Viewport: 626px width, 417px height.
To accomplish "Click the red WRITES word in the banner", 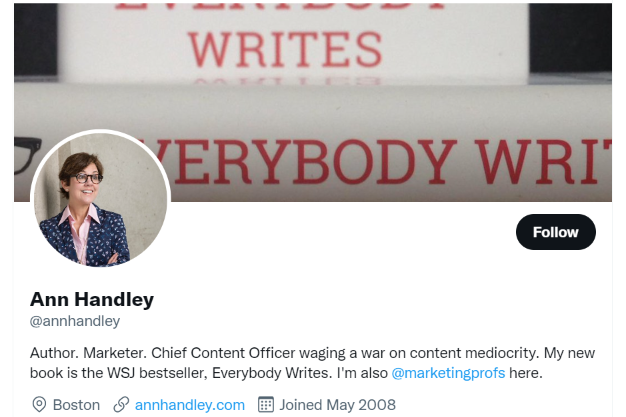I will (285, 50).
